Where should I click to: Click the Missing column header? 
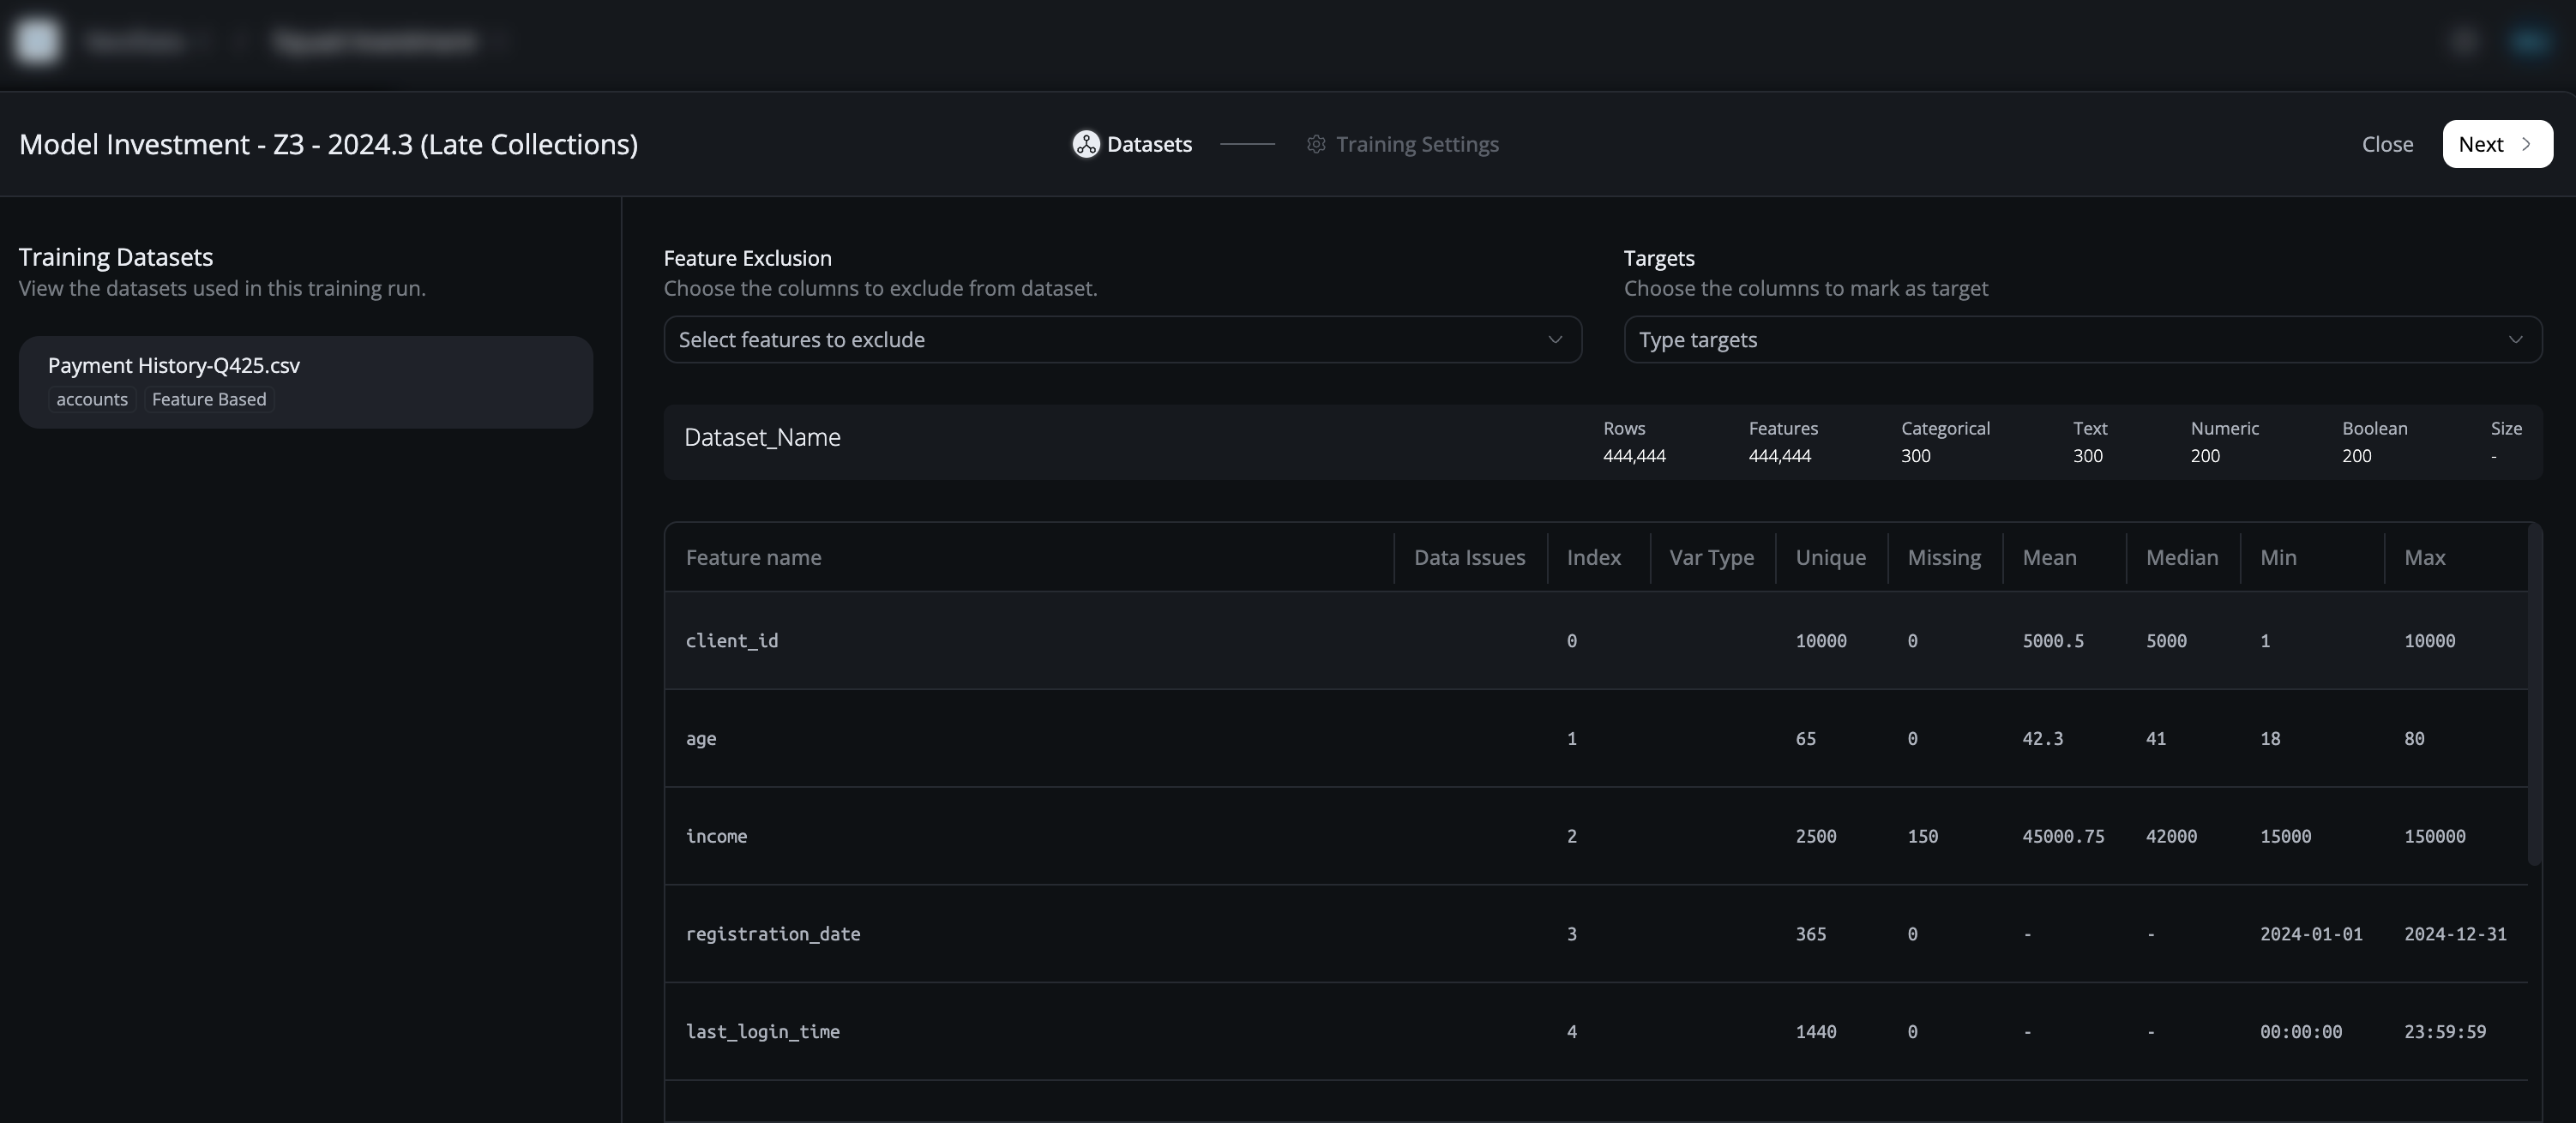(x=1943, y=557)
